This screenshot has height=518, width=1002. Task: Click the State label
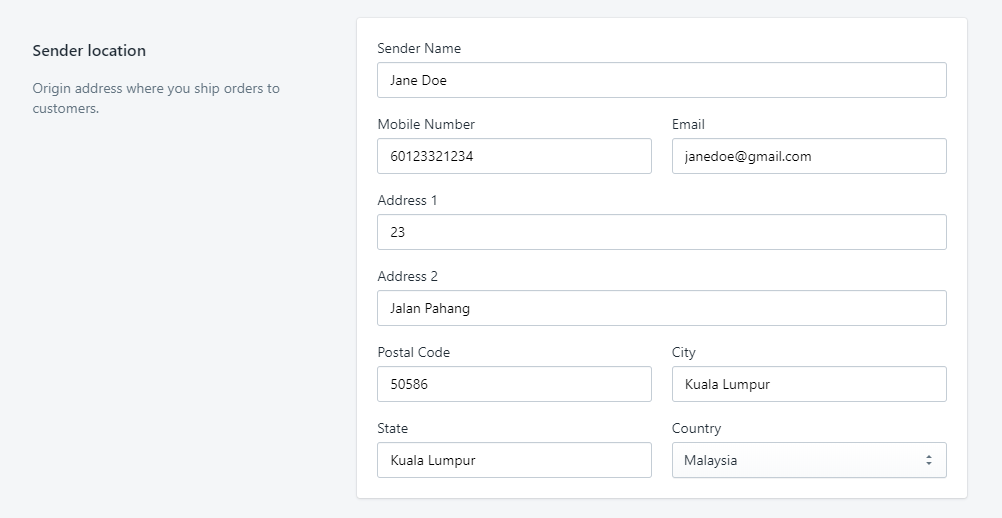click(x=392, y=429)
